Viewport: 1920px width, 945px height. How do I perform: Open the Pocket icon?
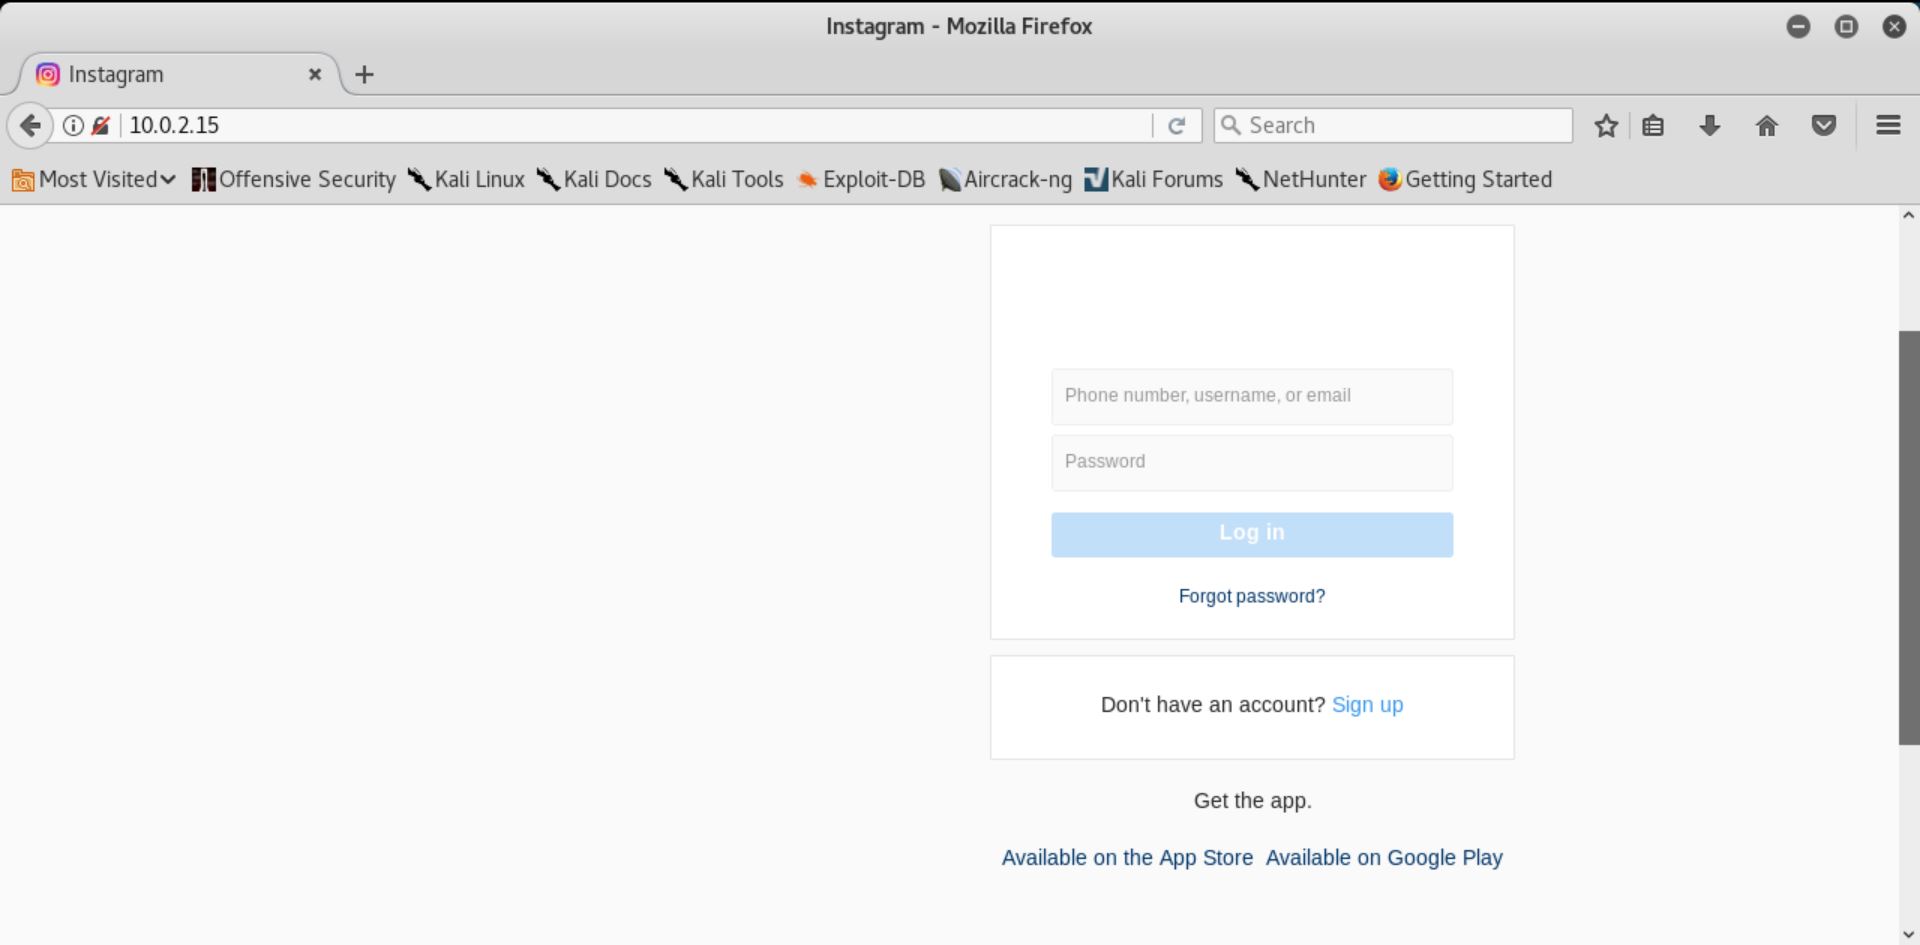(1824, 125)
